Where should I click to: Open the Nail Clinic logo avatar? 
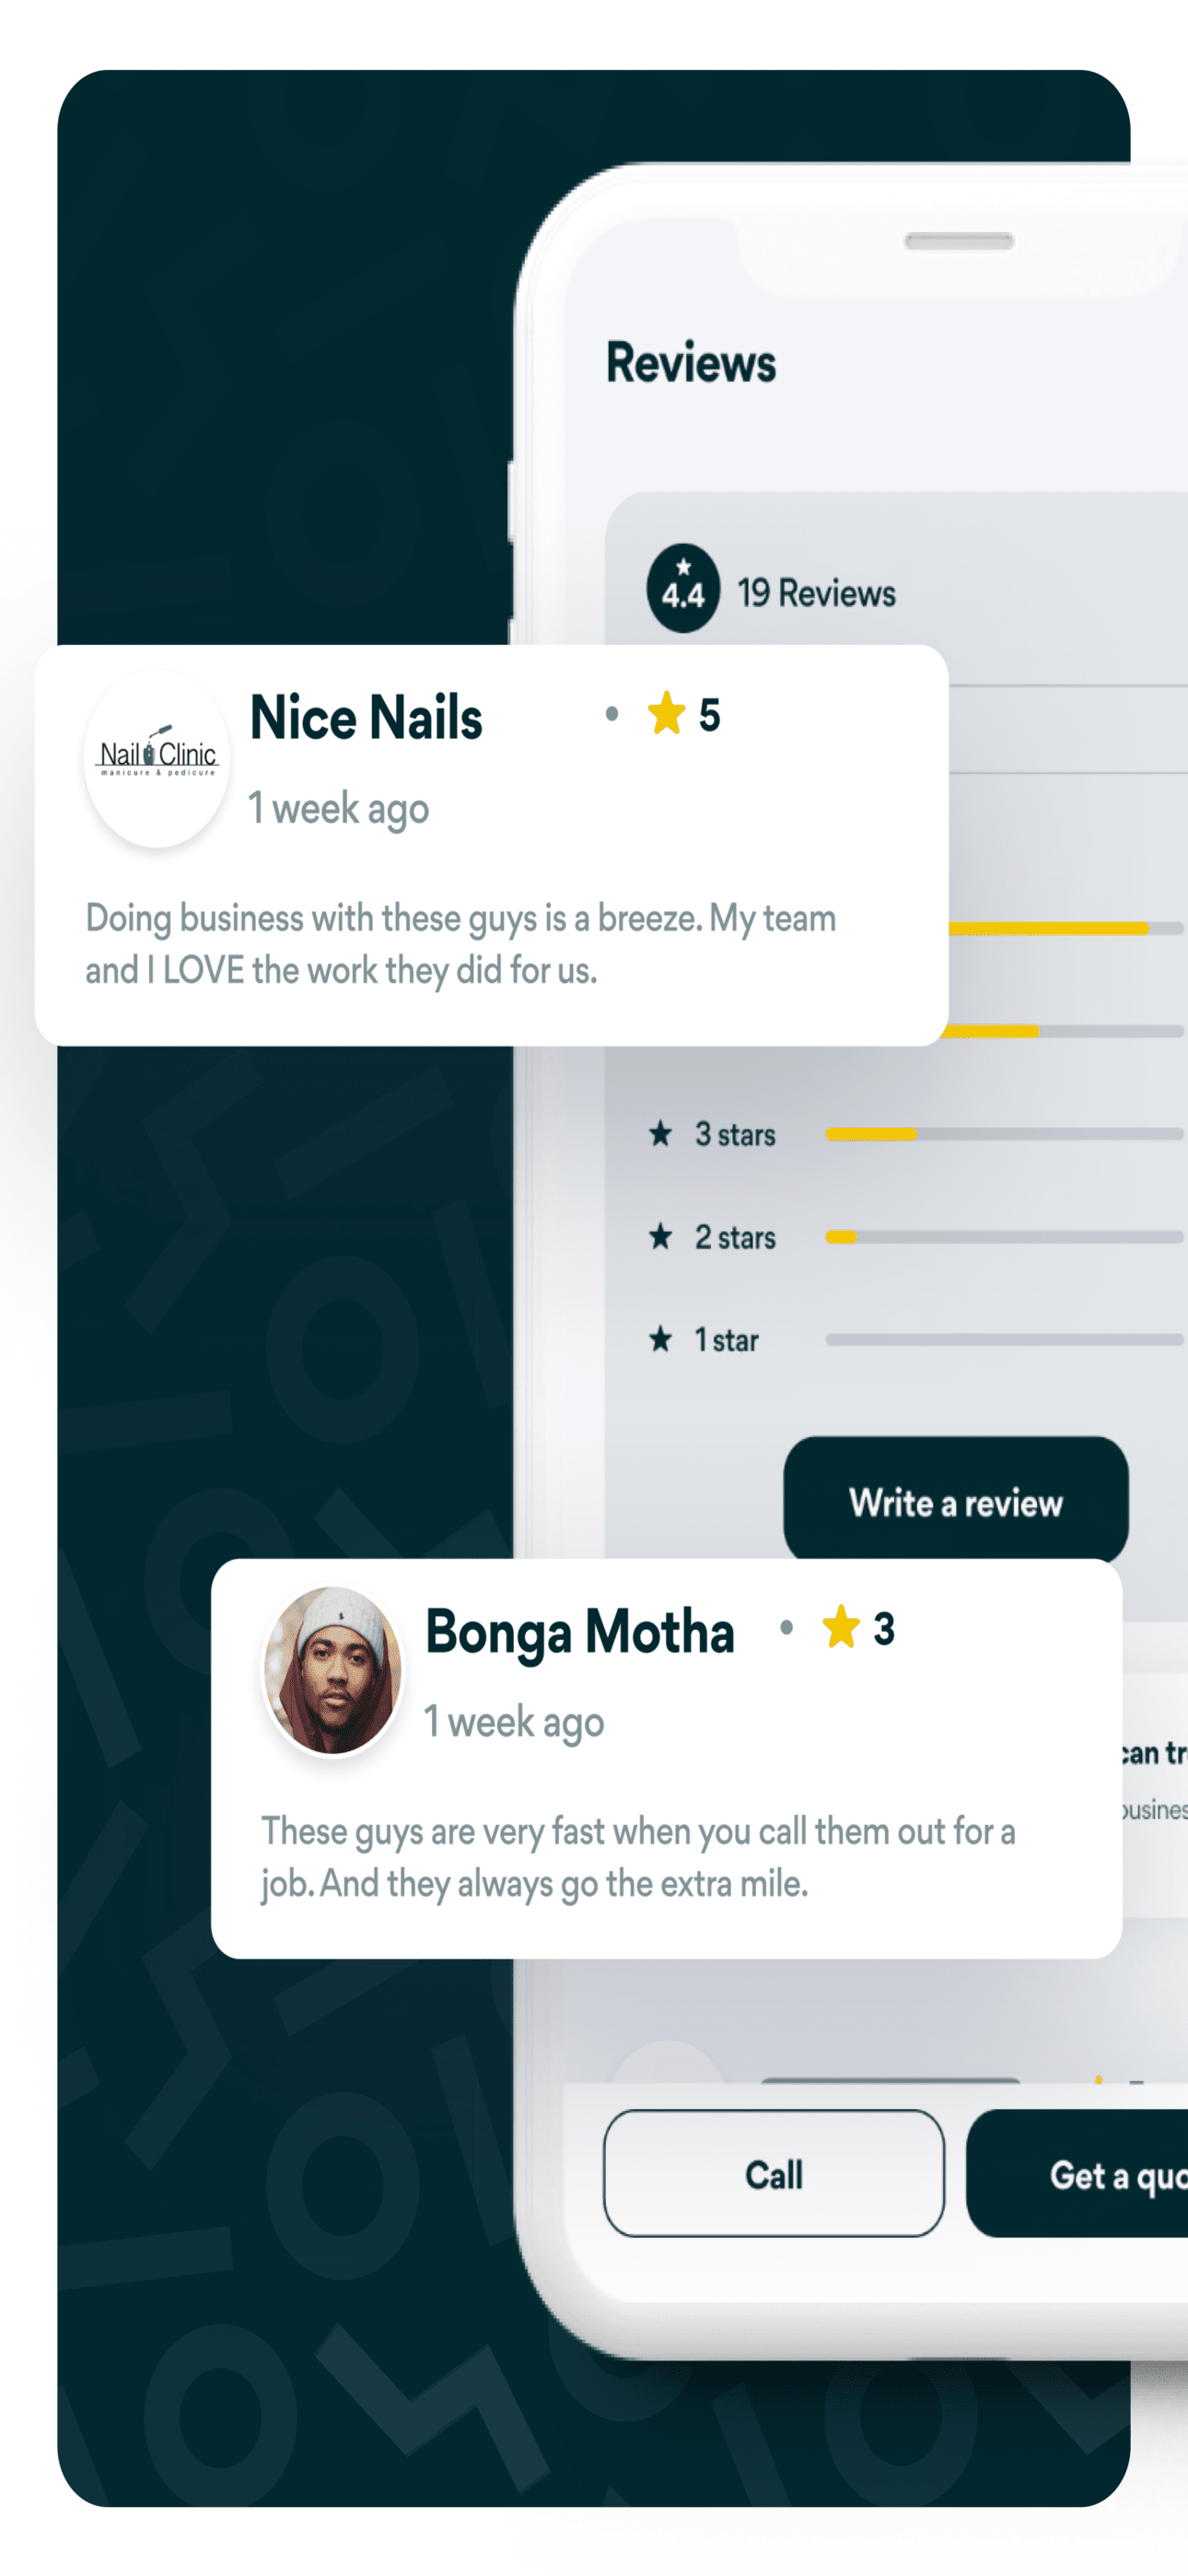(x=157, y=759)
